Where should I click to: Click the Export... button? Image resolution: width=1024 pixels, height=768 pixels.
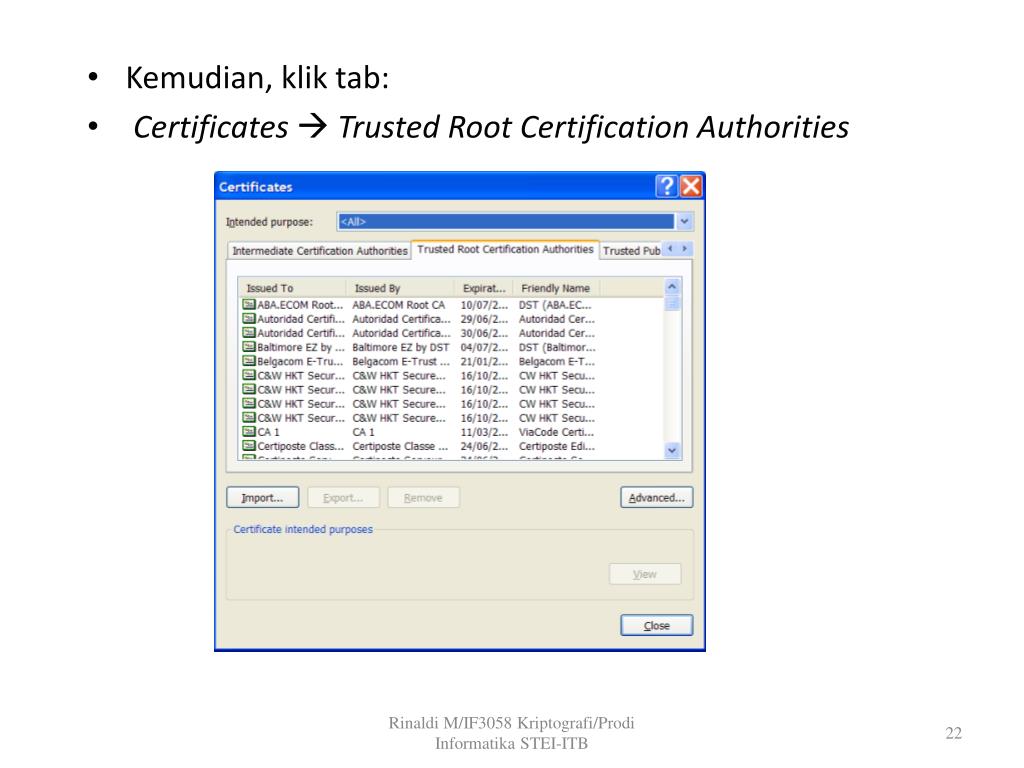click(x=344, y=498)
